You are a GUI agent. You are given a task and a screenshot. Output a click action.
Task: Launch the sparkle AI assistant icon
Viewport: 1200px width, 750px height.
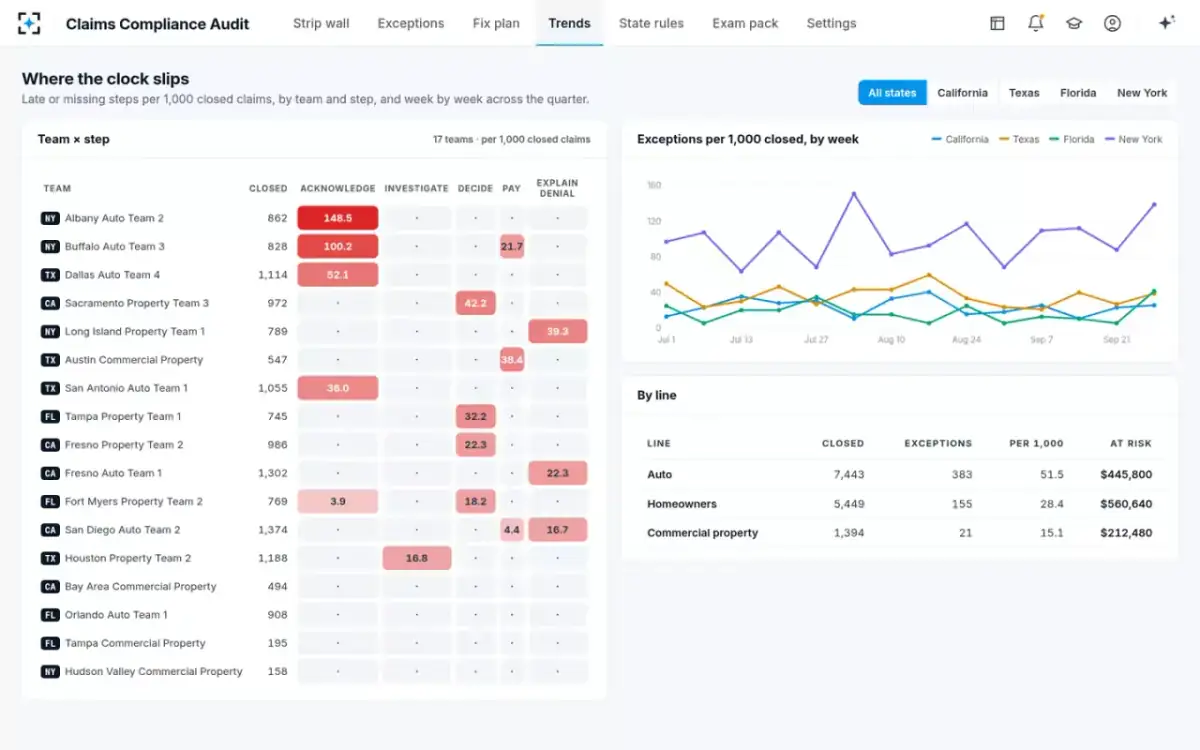click(1166, 23)
